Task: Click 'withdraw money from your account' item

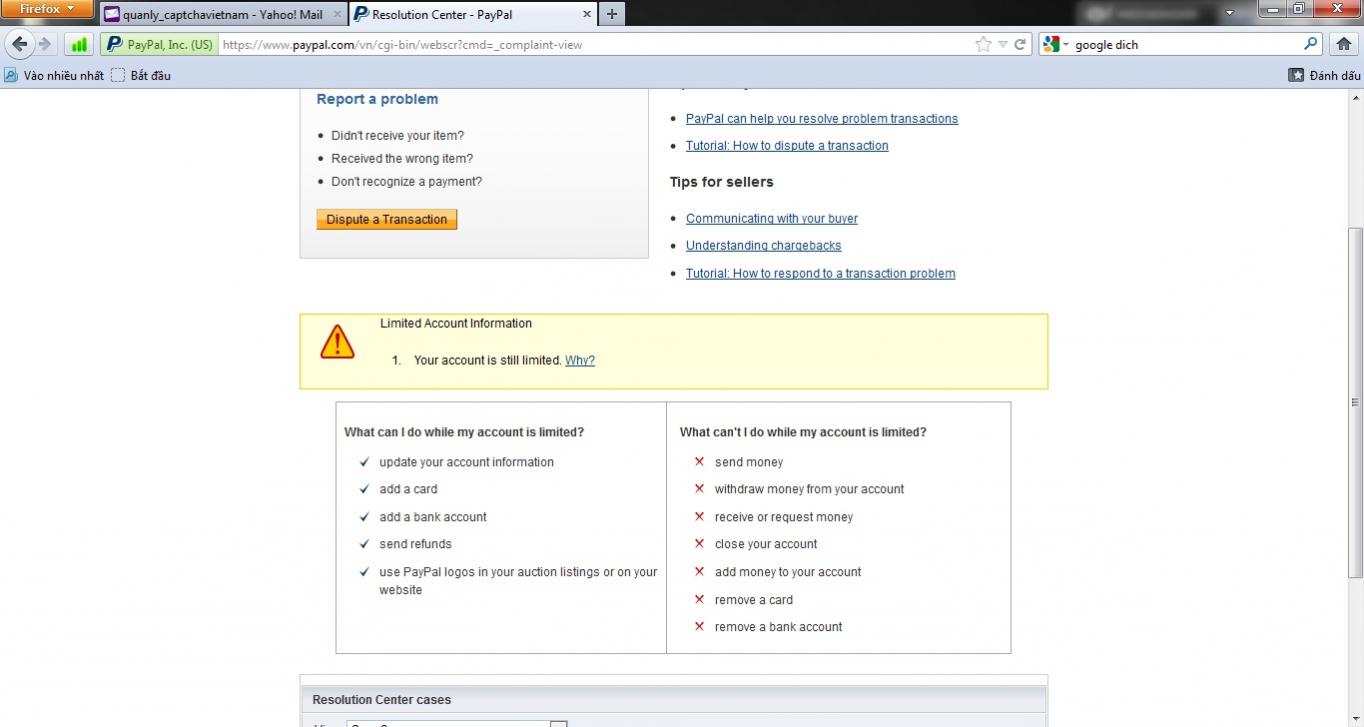Action: coord(809,490)
